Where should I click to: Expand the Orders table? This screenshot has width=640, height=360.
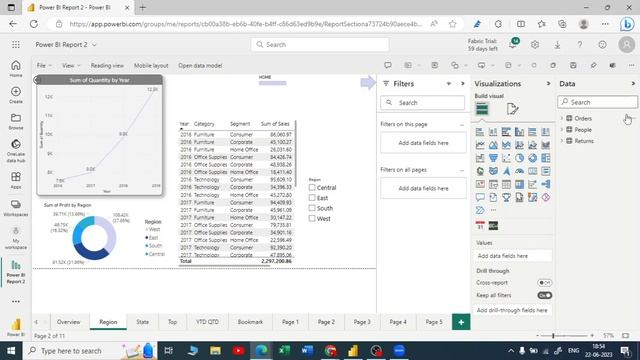coord(562,118)
